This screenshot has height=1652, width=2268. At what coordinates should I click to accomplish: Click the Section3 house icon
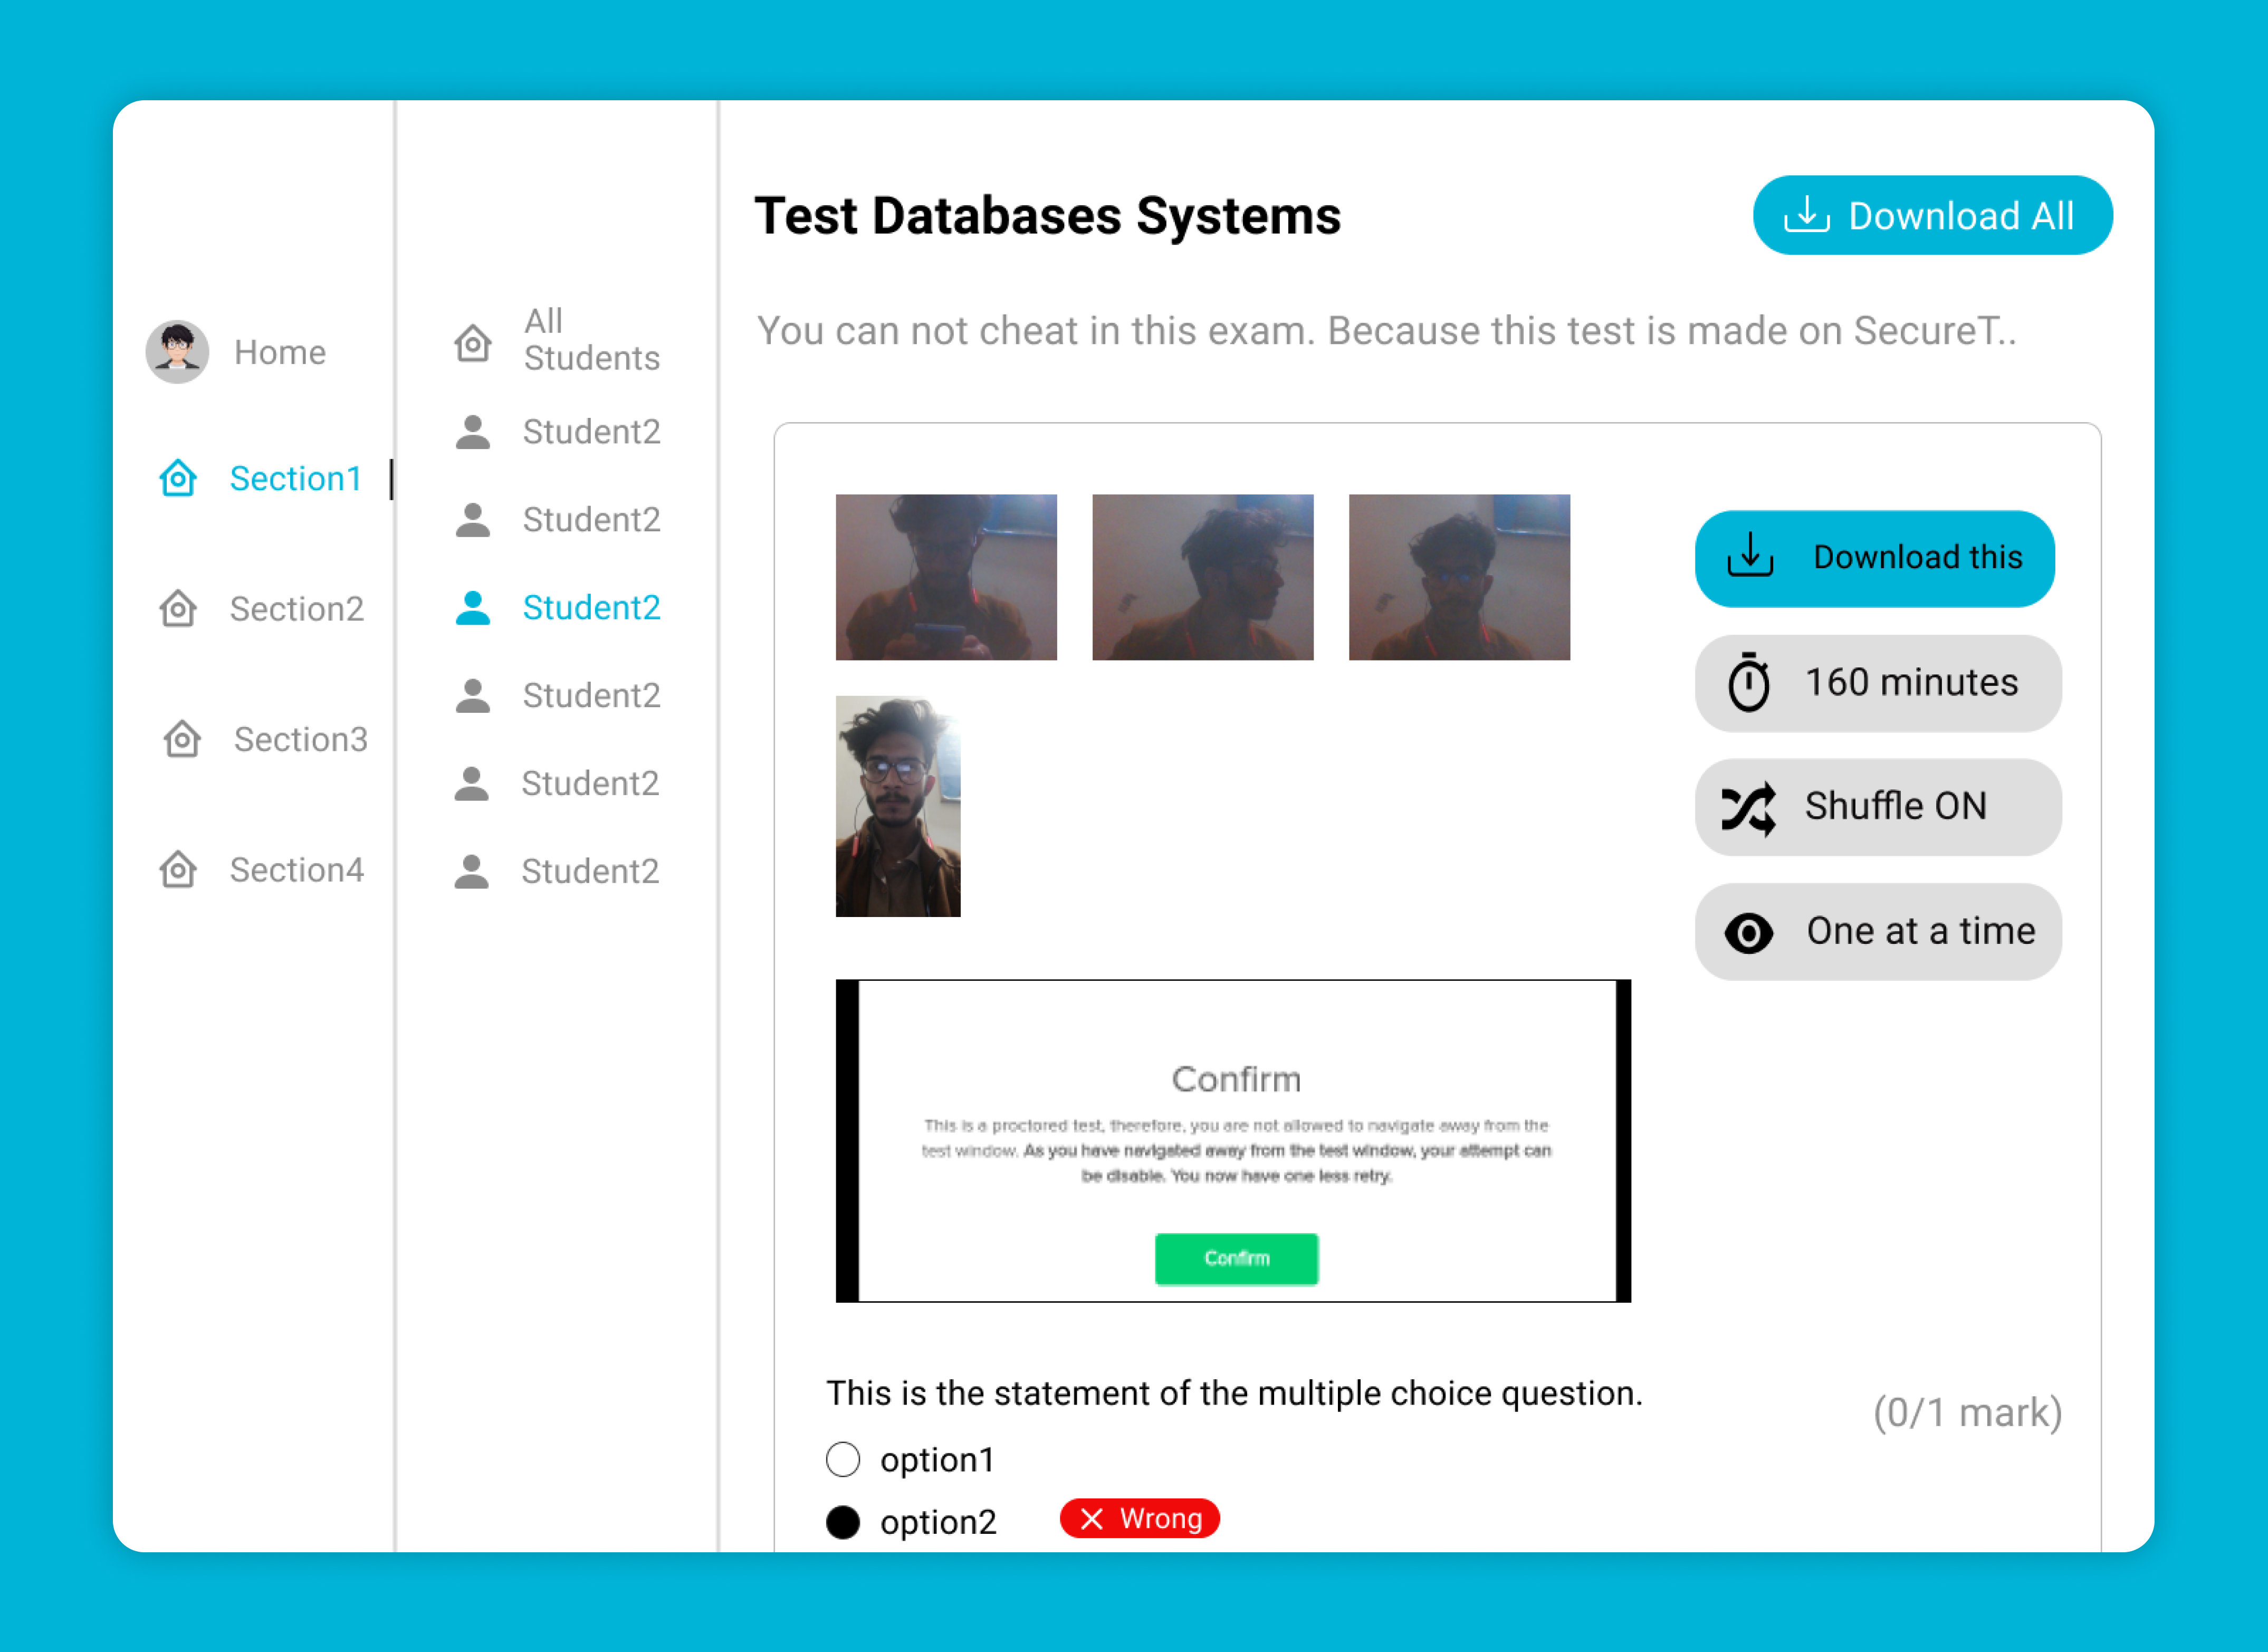pyautogui.click(x=182, y=740)
